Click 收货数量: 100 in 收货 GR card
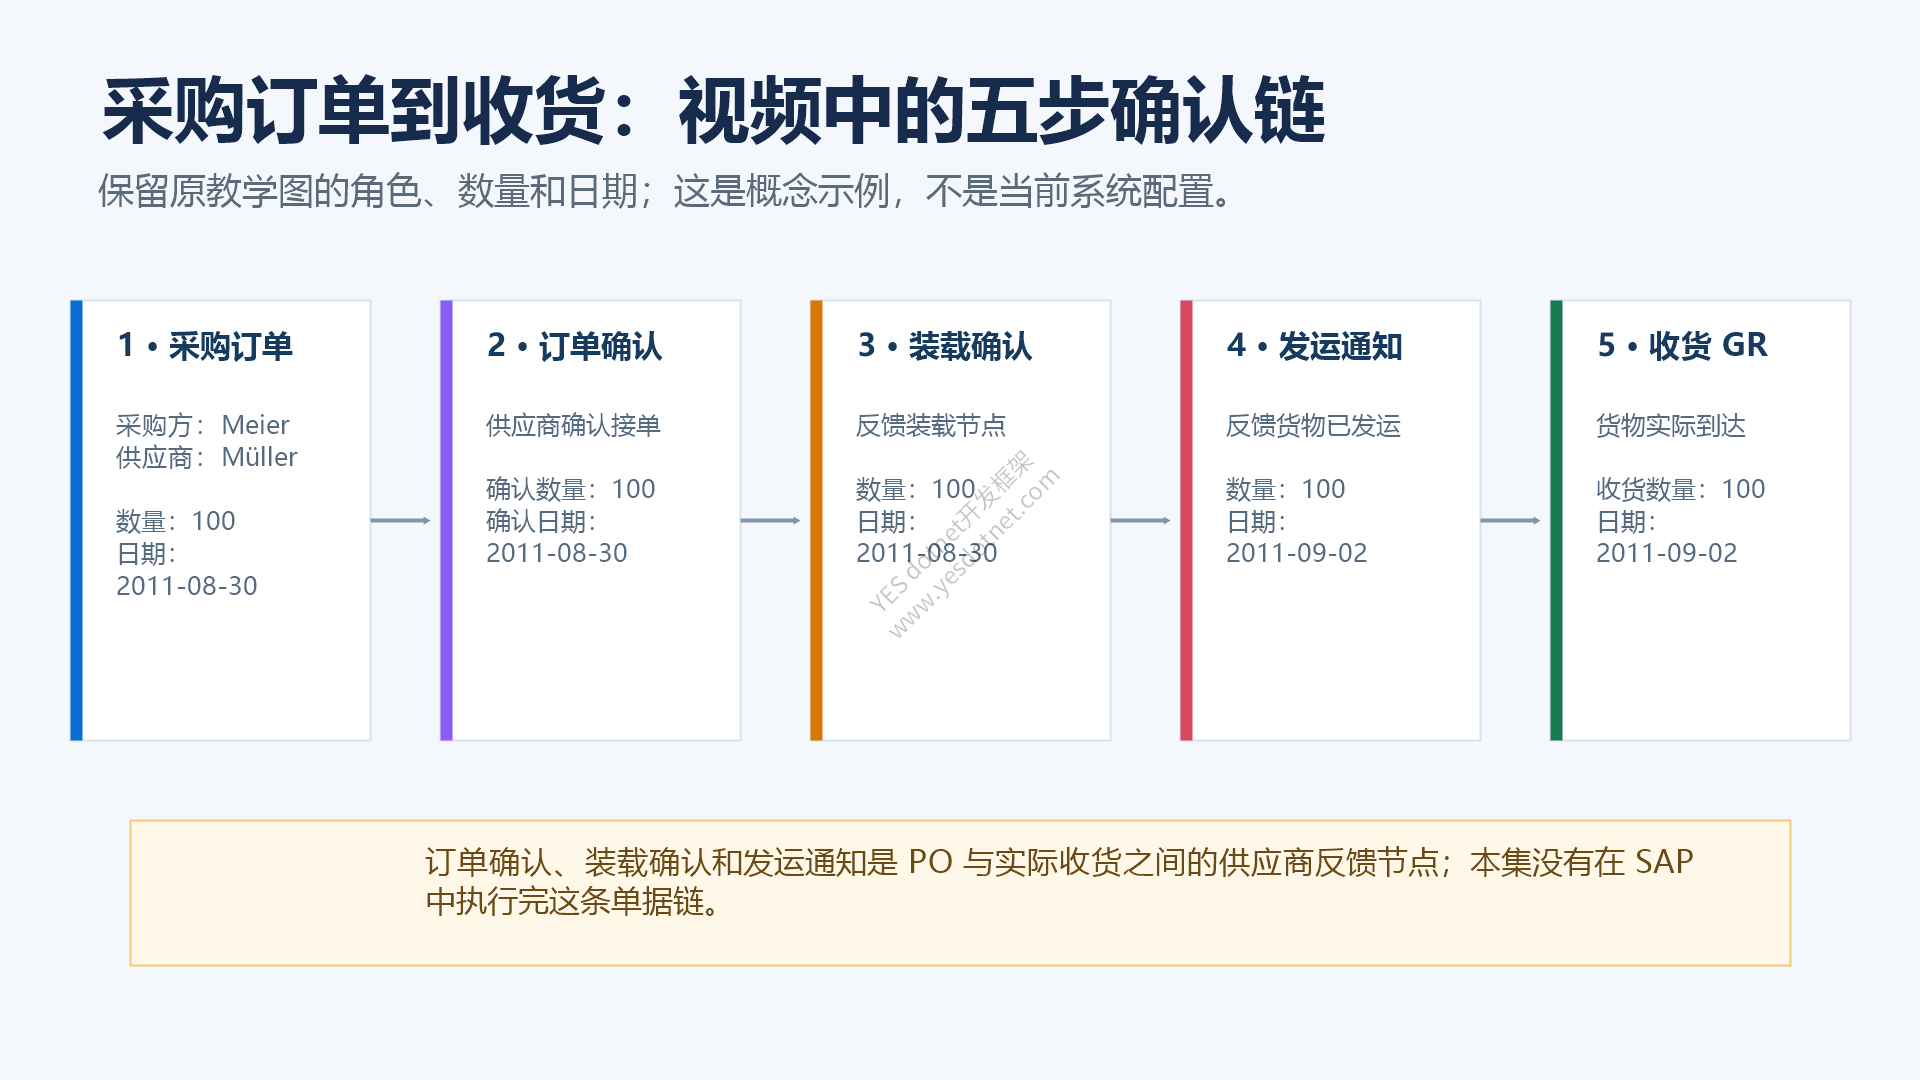Screen dimensions: 1920x1080 click(1681, 489)
